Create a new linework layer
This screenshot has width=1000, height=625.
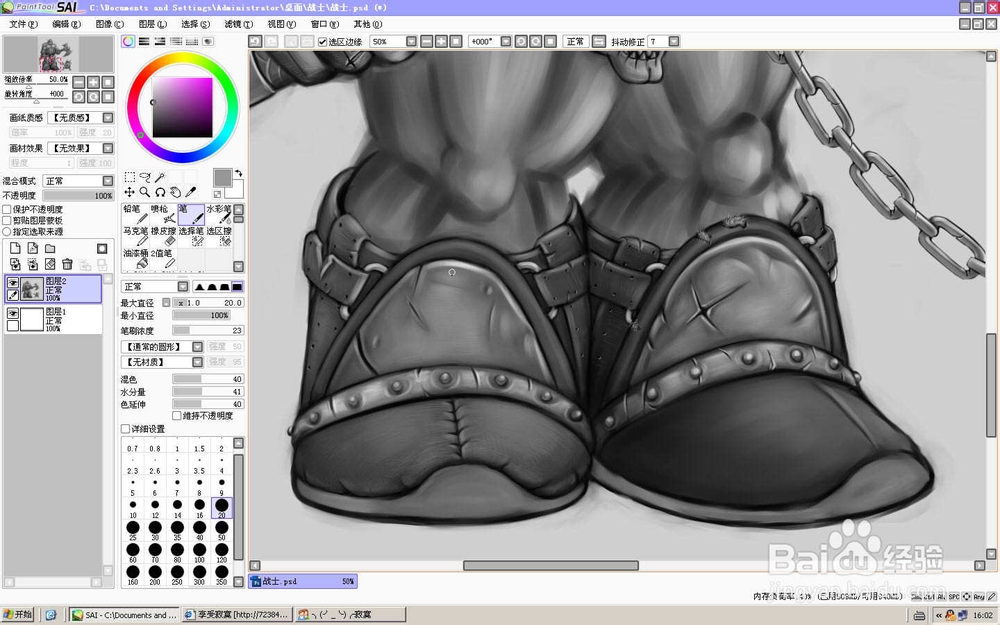point(33,248)
